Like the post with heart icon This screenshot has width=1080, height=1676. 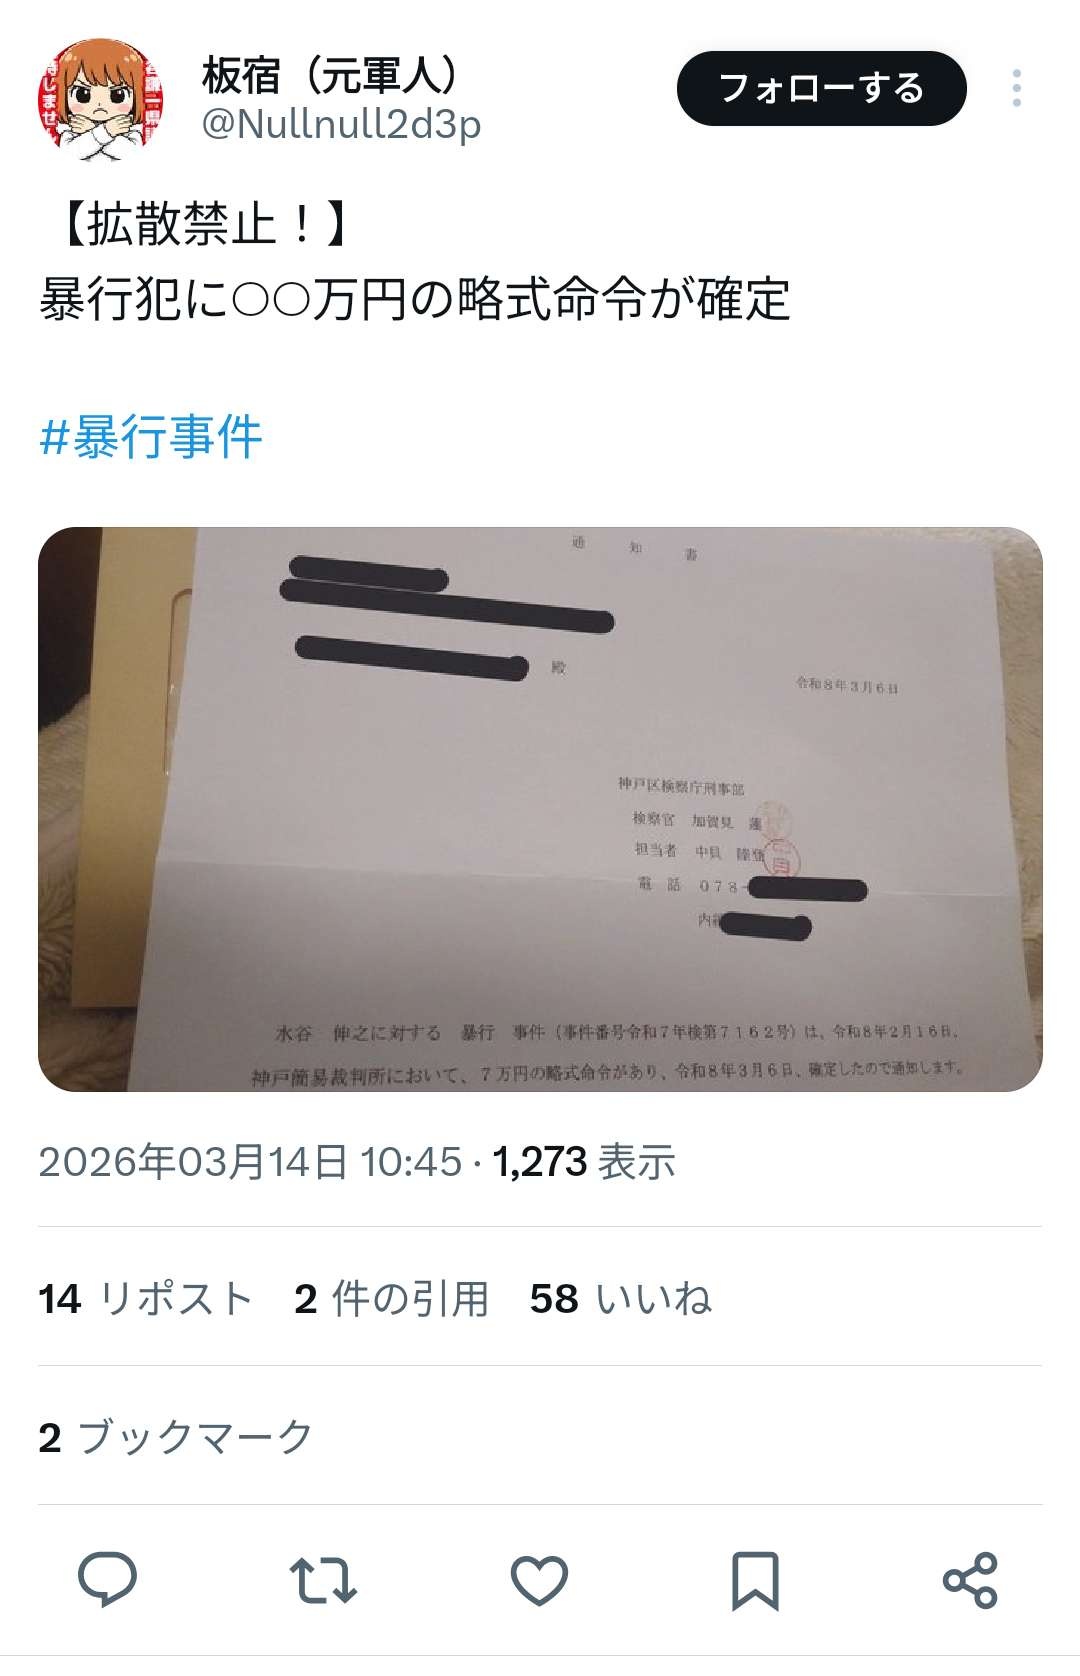539,1581
